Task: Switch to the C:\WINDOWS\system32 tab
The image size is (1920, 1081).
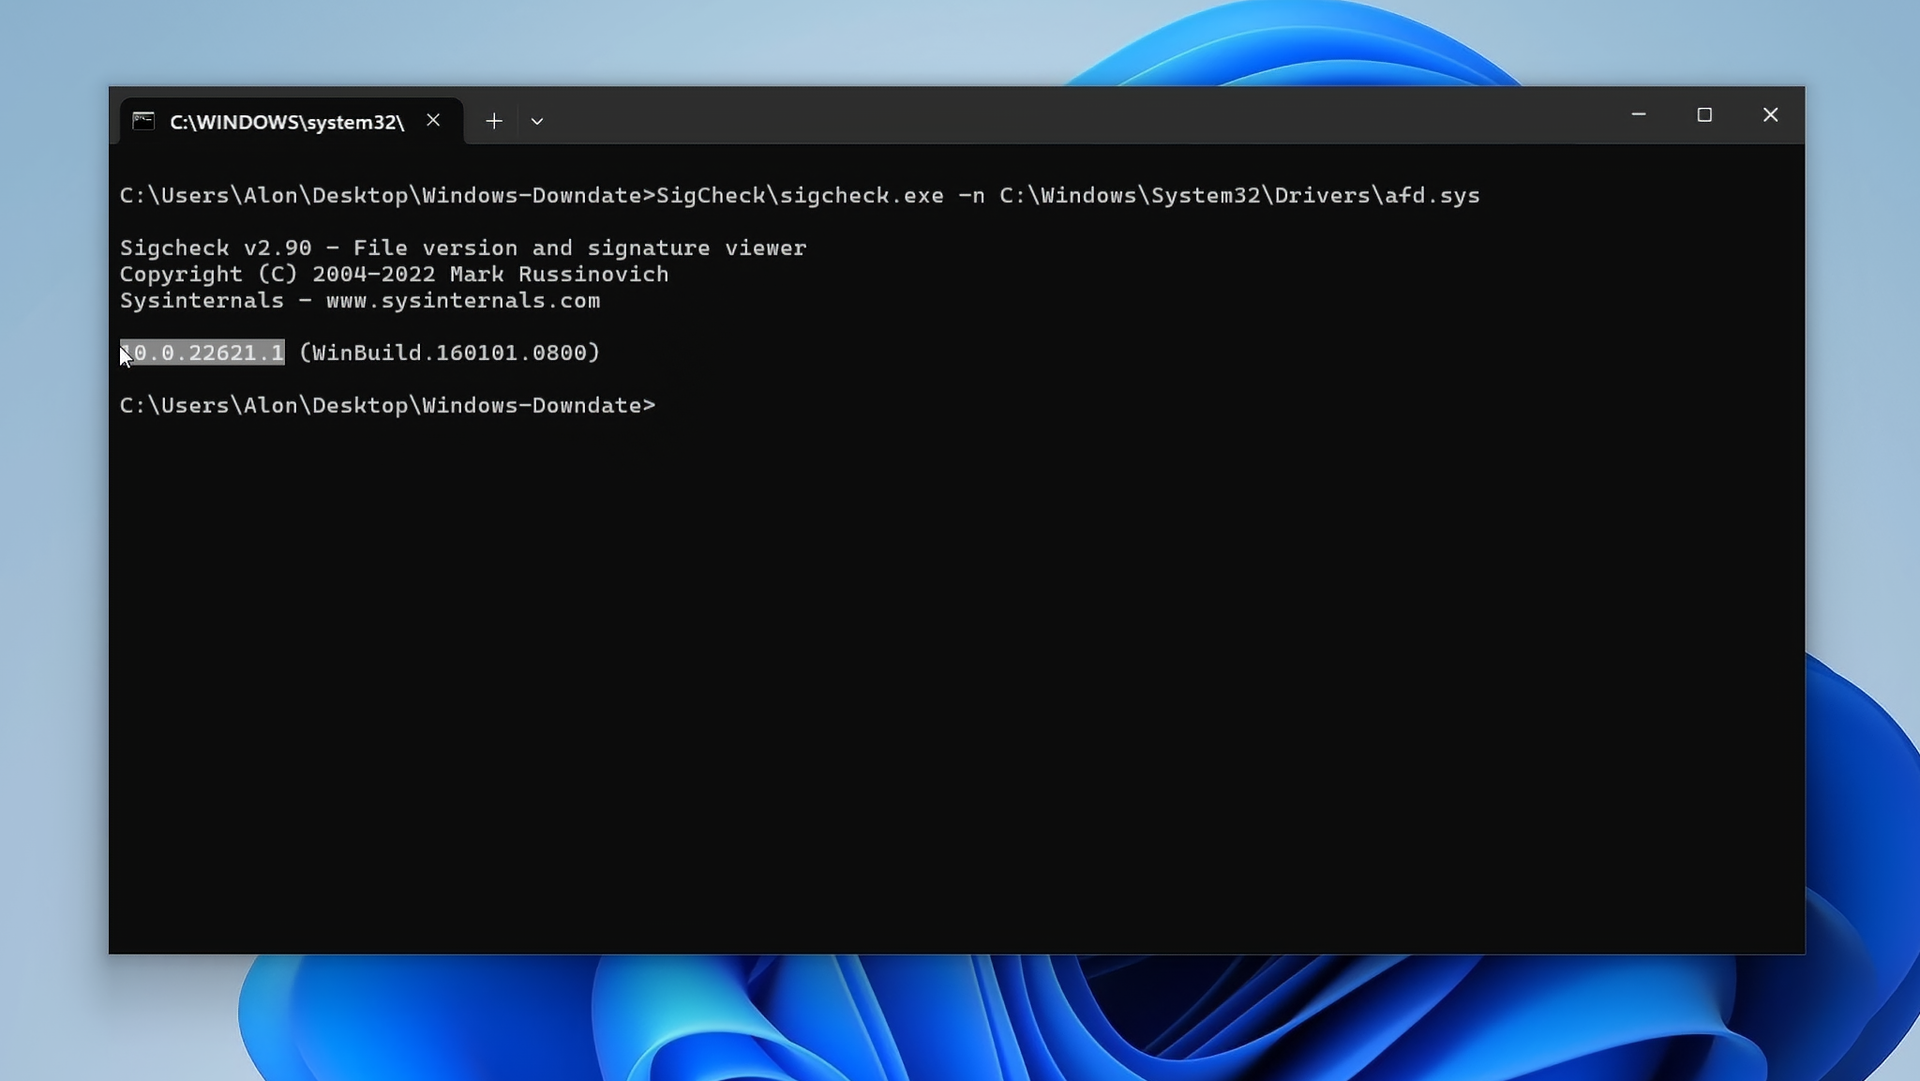Action: 285,121
